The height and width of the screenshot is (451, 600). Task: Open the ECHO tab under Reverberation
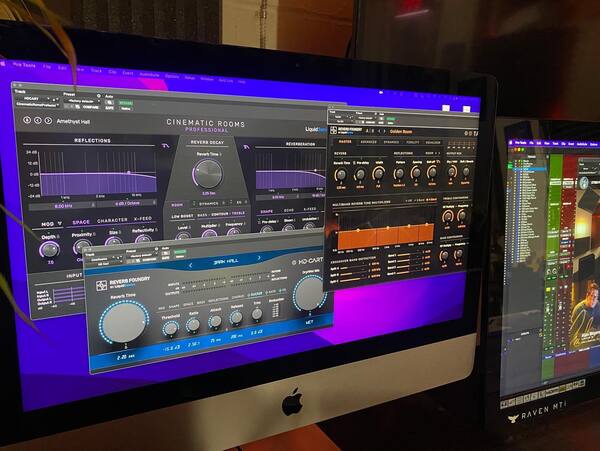click(289, 210)
